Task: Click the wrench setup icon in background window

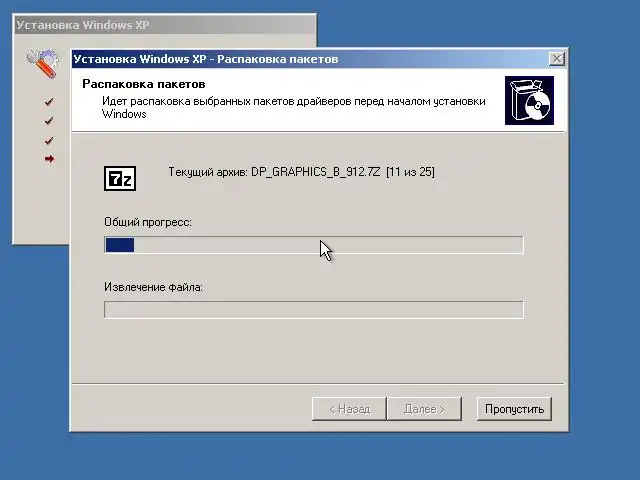Action: 42,63
